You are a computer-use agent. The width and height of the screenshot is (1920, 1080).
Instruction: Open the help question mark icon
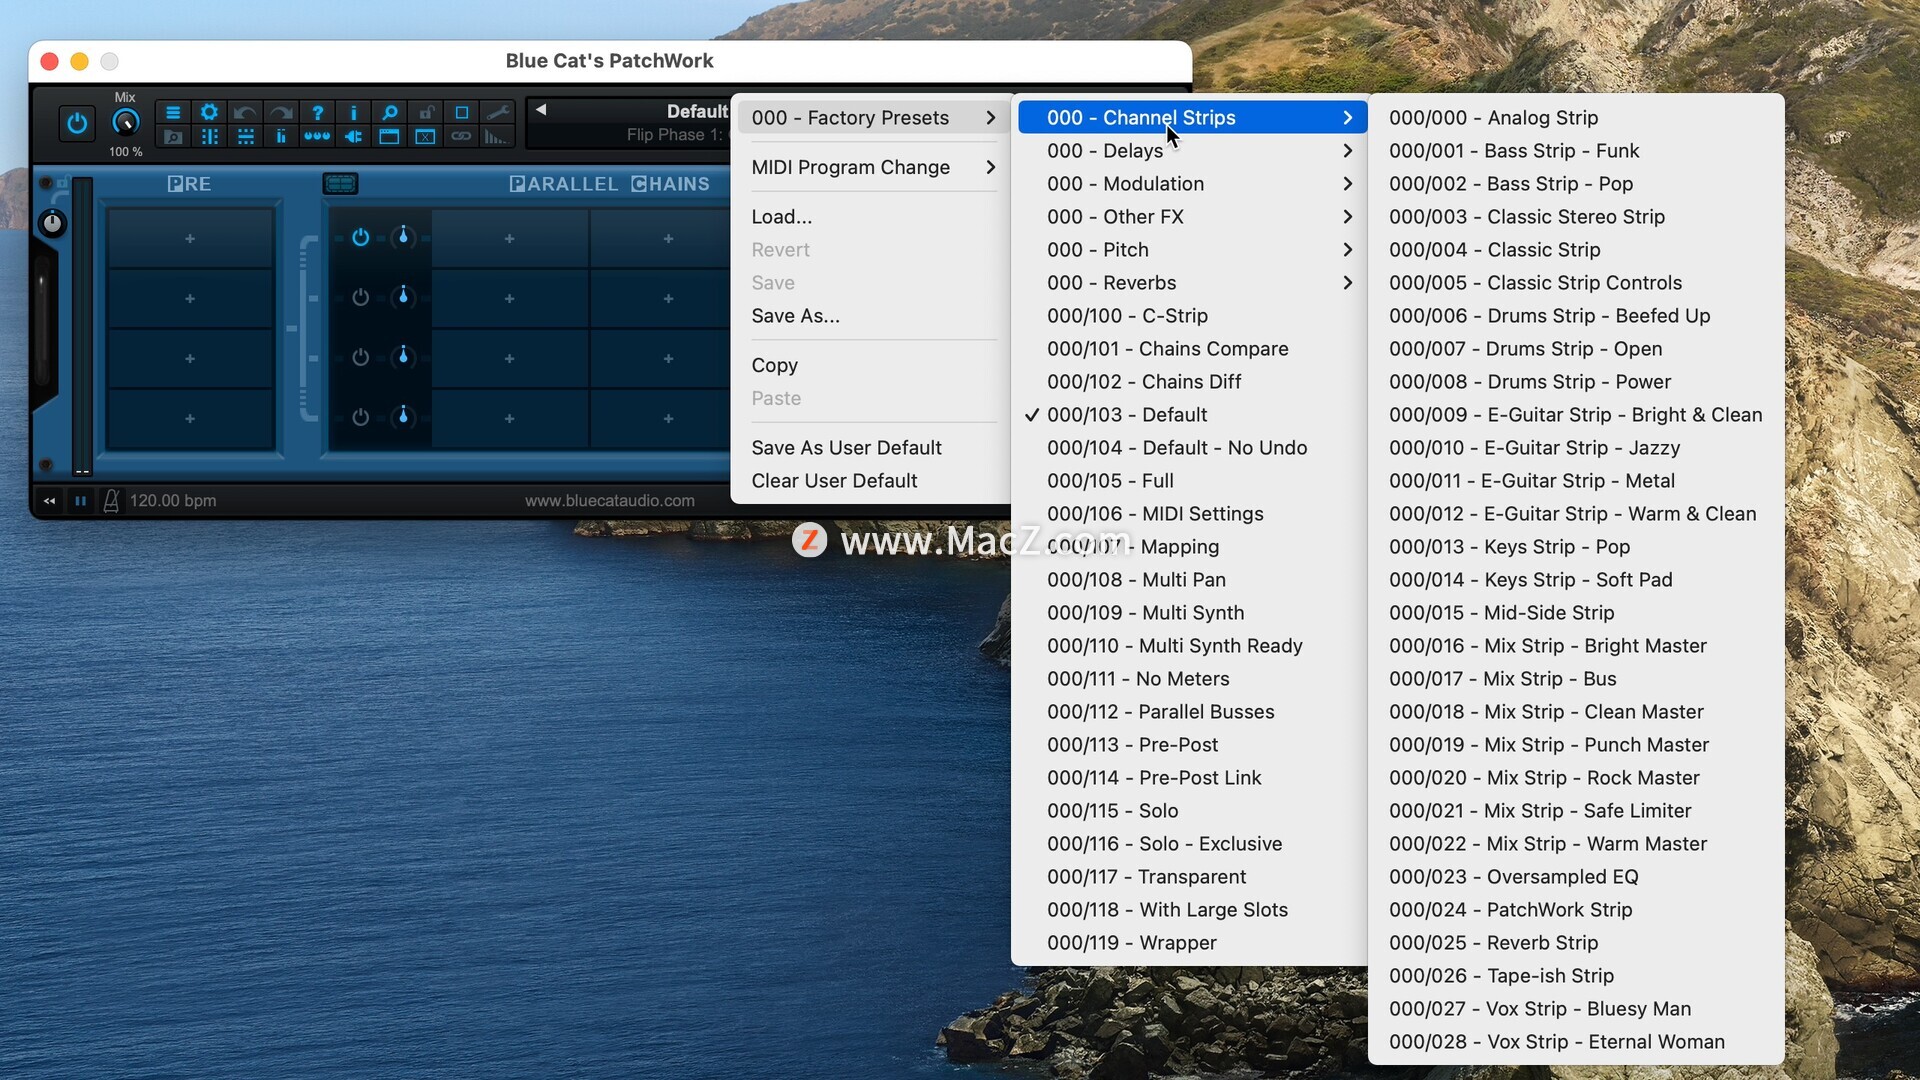(x=317, y=112)
